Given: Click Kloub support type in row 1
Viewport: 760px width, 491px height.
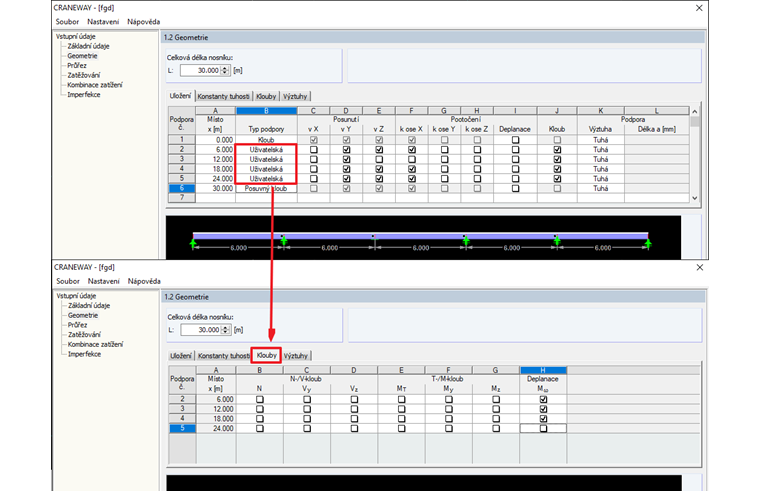Looking at the screenshot, I should [x=266, y=140].
